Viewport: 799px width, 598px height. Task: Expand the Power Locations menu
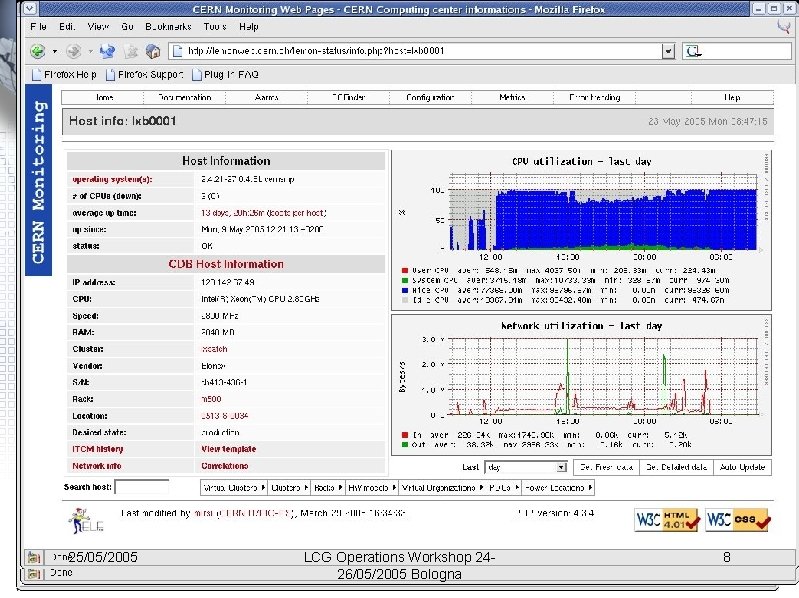[558, 488]
